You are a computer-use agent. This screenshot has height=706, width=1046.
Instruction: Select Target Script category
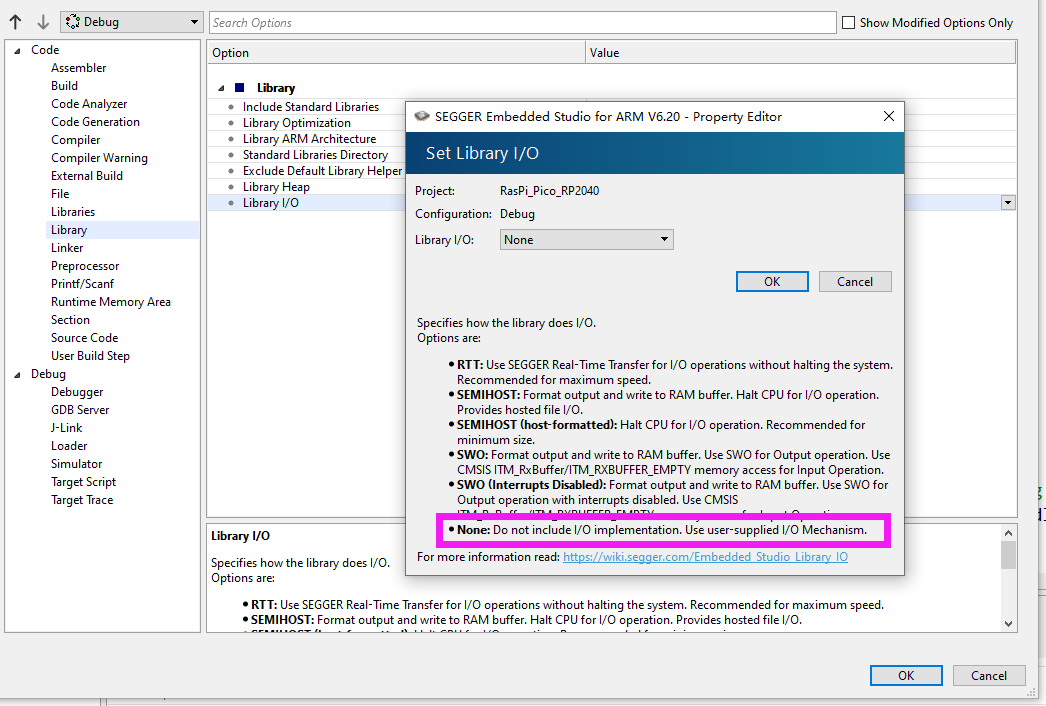(x=83, y=482)
